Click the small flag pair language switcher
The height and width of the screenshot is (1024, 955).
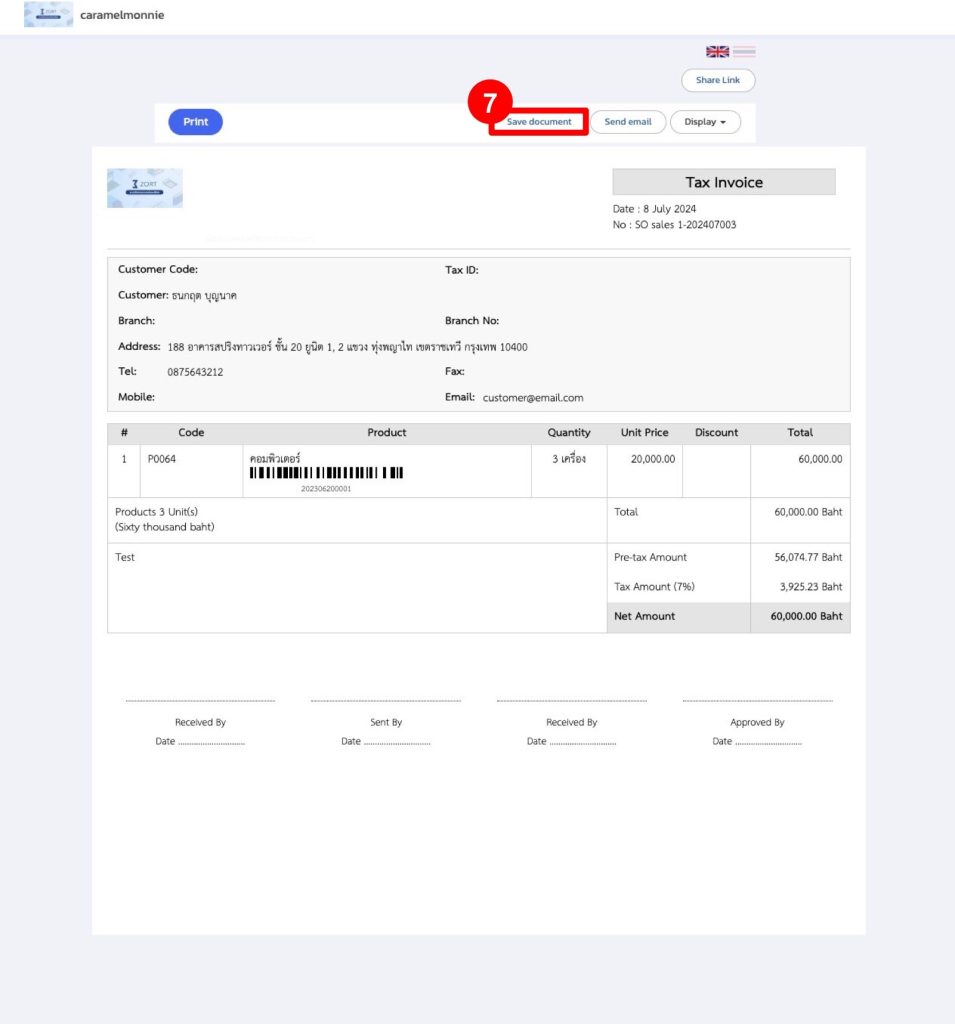coord(730,51)
